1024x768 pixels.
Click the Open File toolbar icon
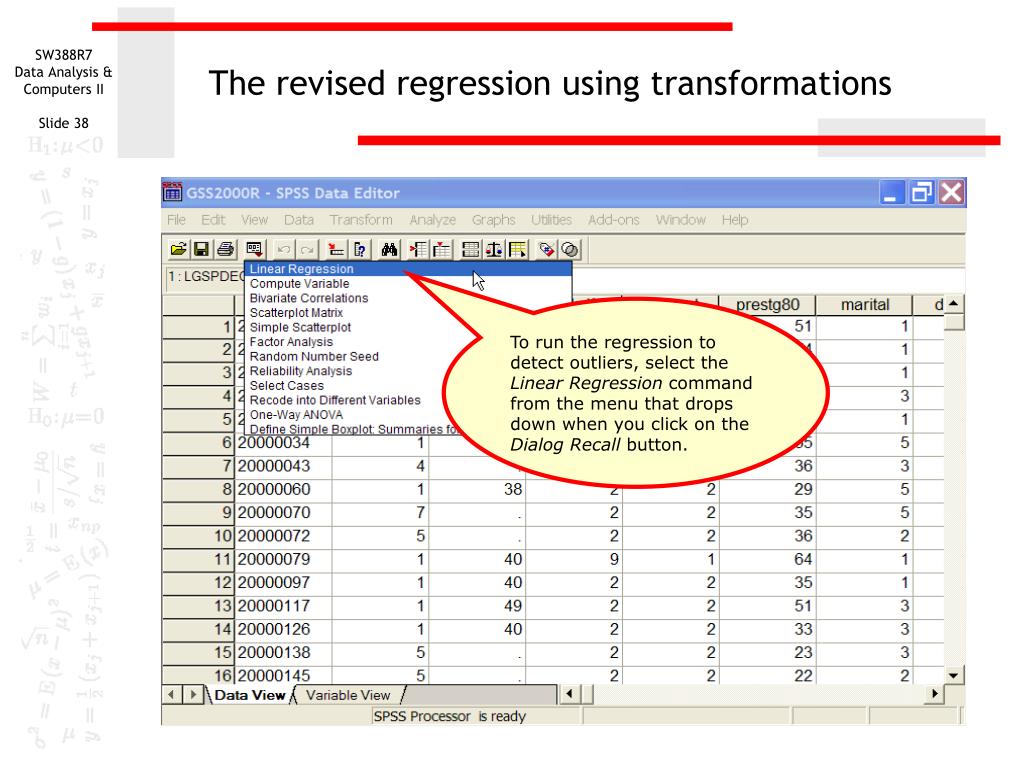coord(178,249)
